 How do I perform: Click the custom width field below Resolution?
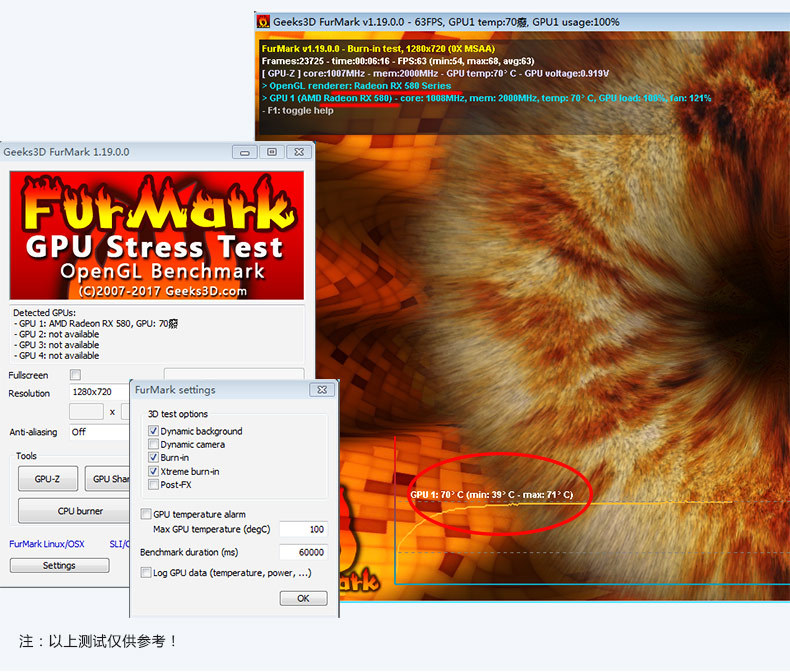(x=86, y=412)
